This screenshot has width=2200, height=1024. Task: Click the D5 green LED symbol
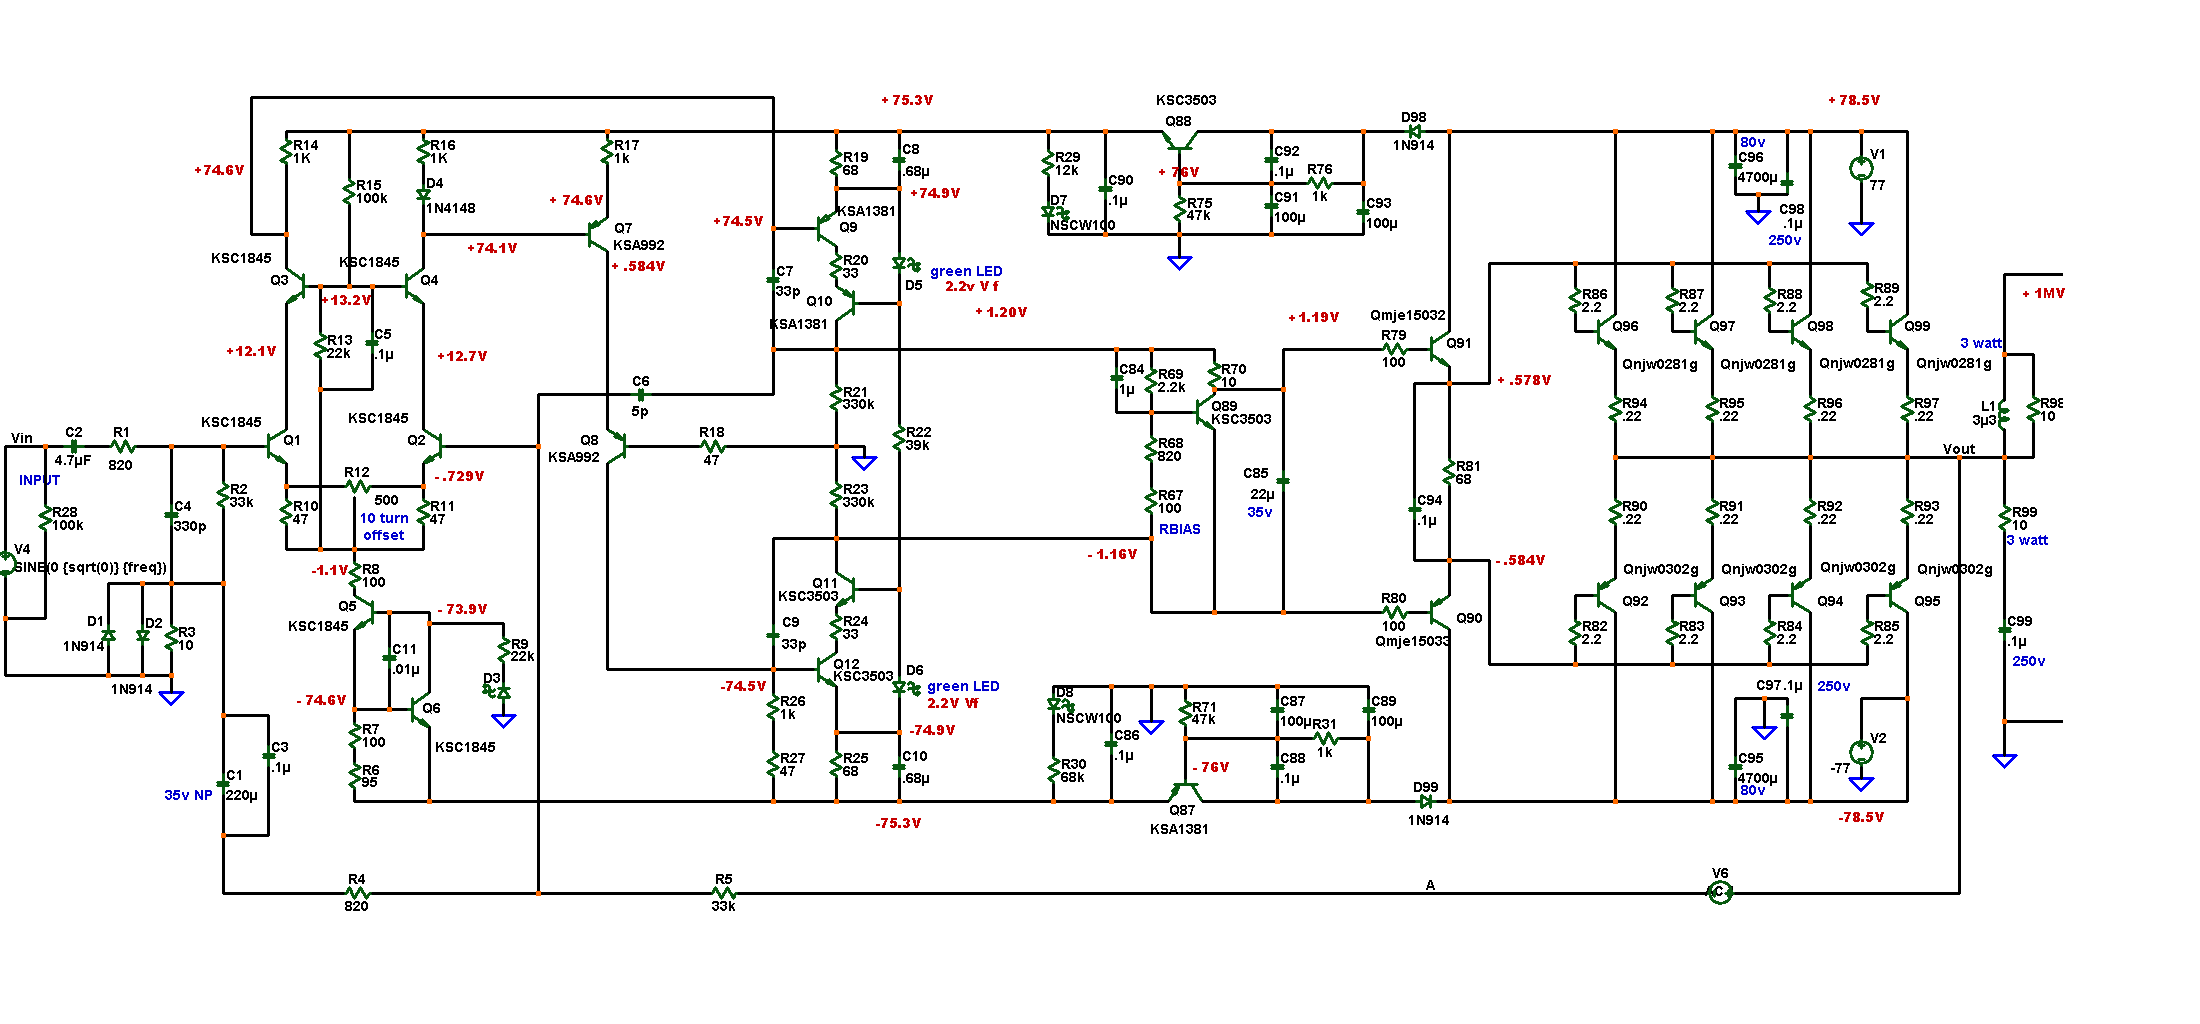coord(905,265)
